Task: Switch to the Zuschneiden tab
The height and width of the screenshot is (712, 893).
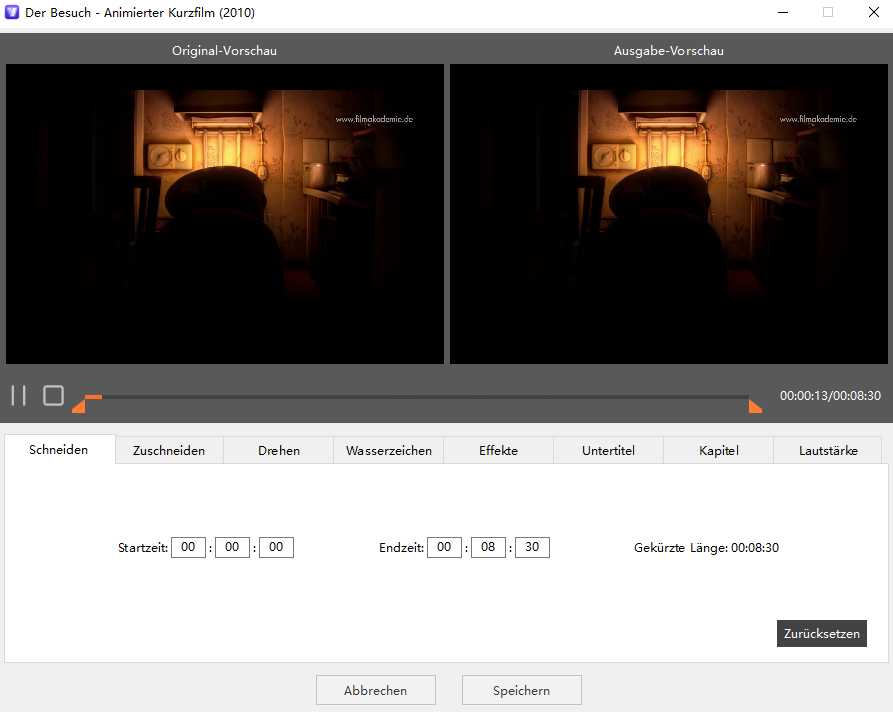Action: 168,450
